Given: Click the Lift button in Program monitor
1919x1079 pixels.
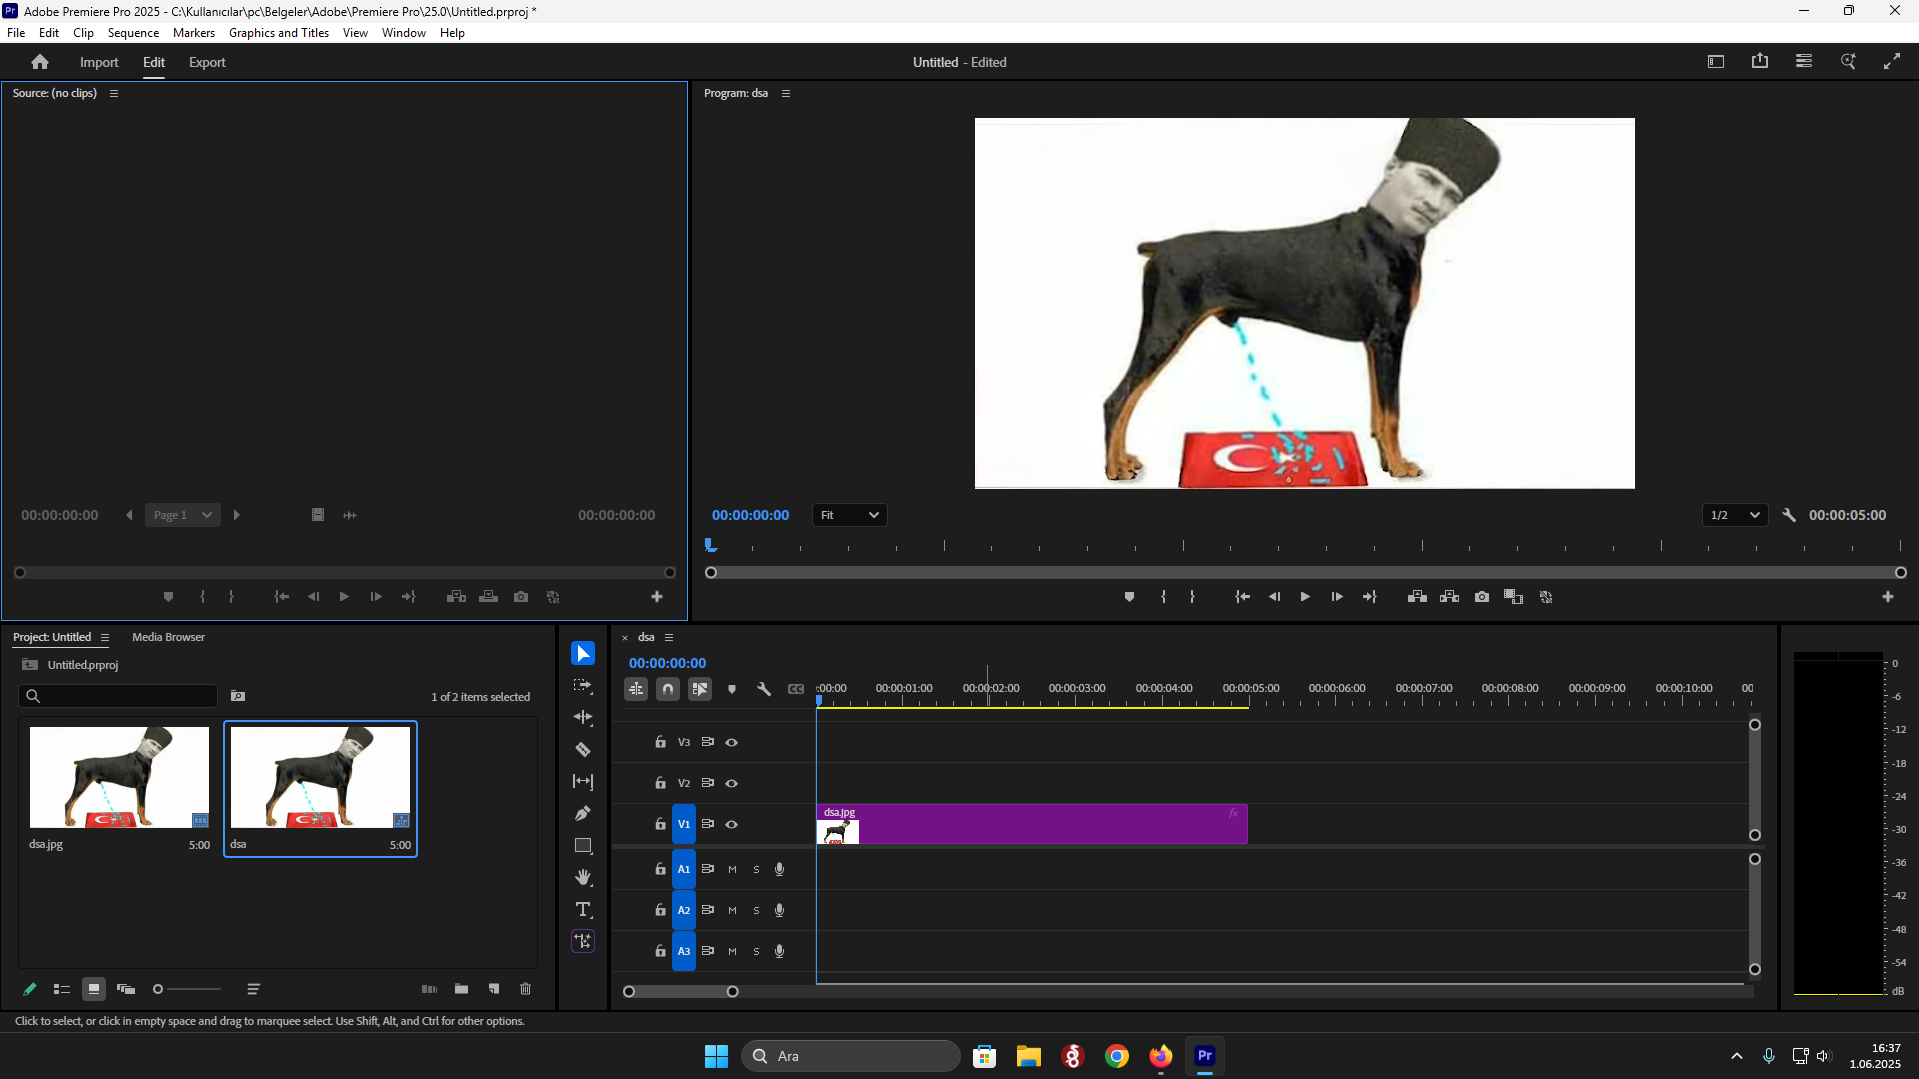Looking at the screenshot, I should (x=1417, y=597).
